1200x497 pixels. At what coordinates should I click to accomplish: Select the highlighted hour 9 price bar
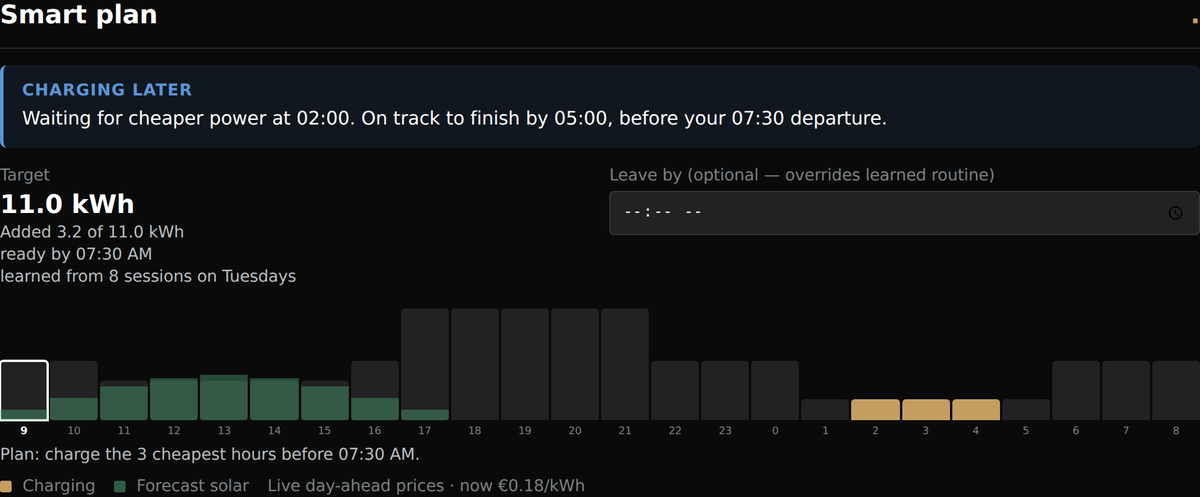point(24,390)
